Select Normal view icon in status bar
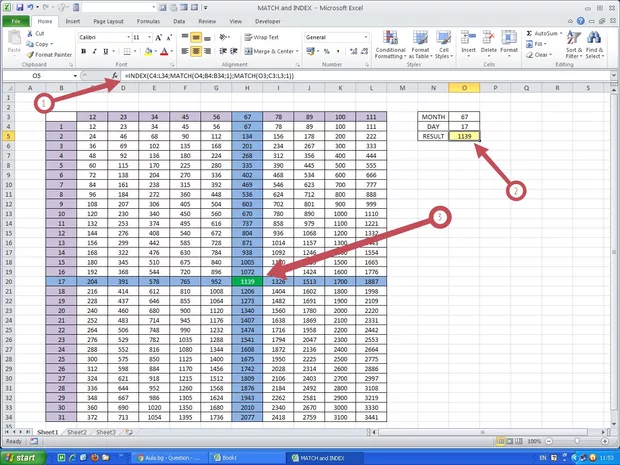Image resolution: width=620 pixels, height=465 pixels. click(501, 441)
